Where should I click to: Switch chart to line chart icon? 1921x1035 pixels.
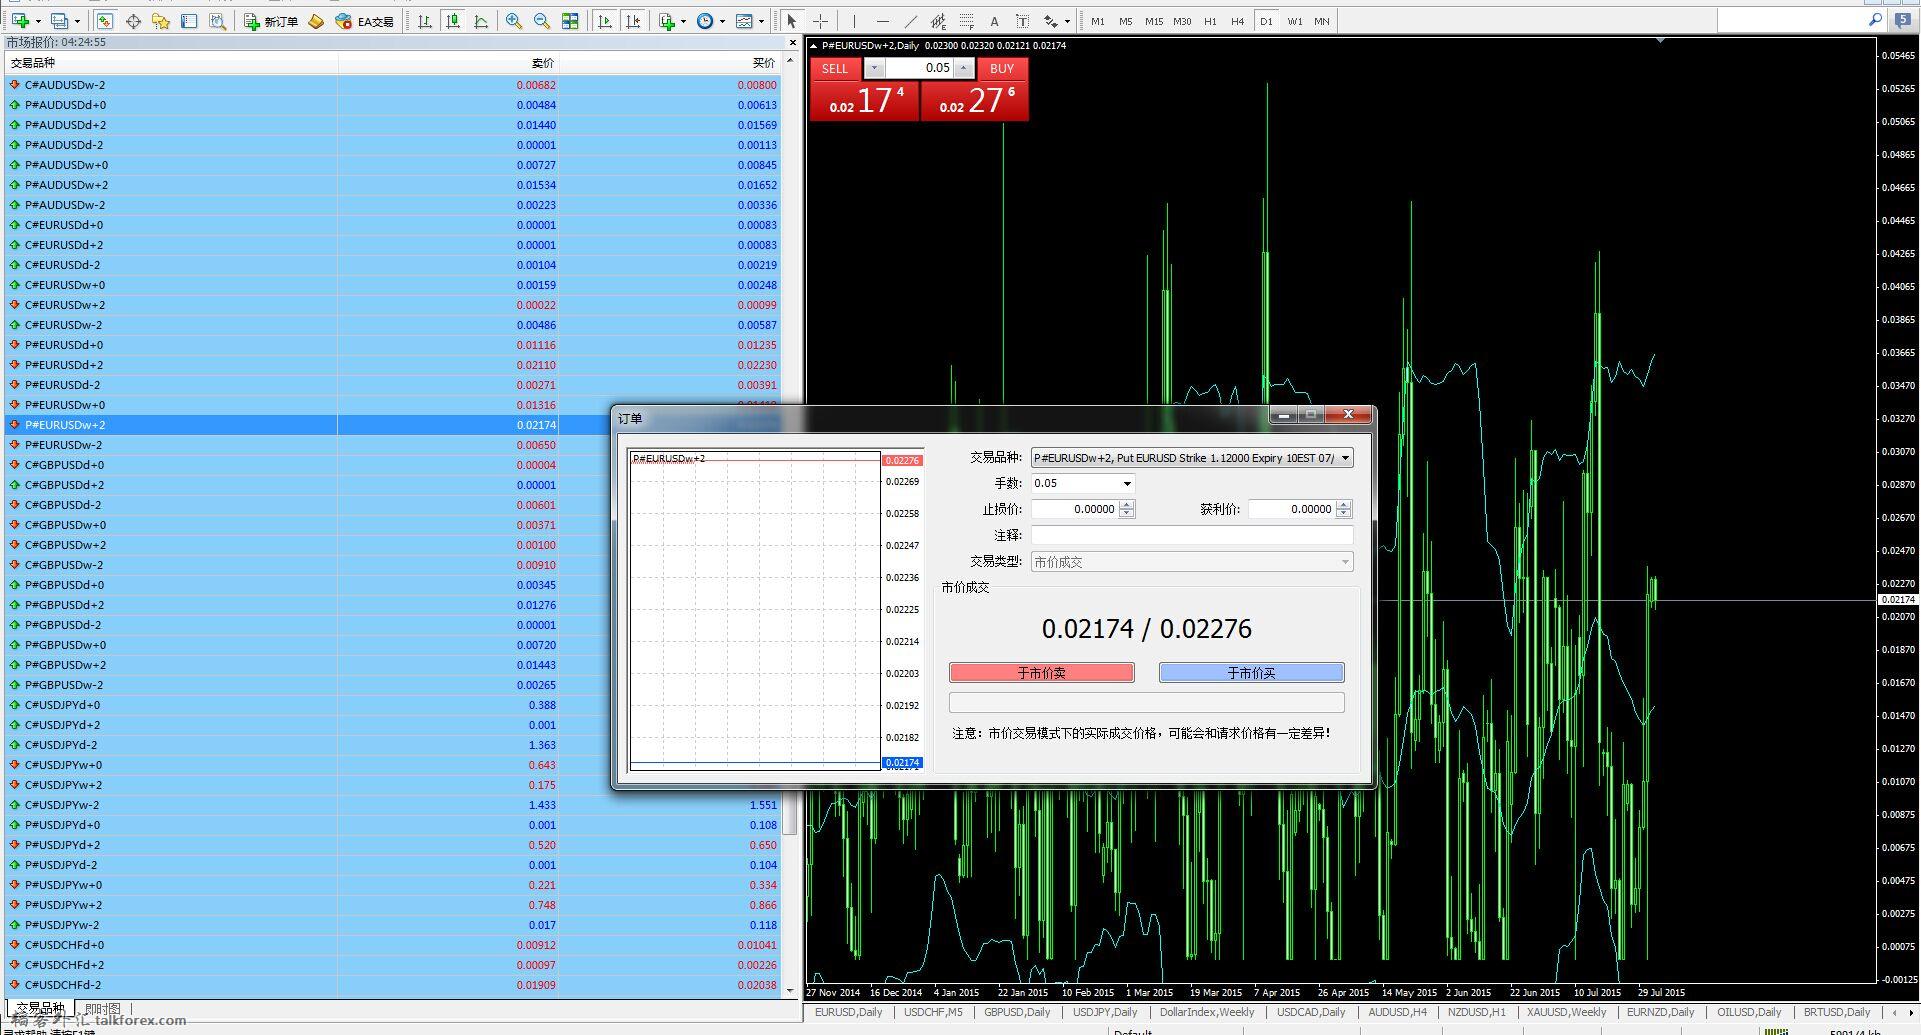click(x=481, y=21)
